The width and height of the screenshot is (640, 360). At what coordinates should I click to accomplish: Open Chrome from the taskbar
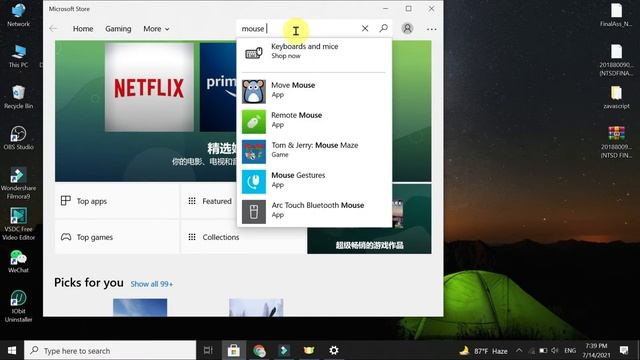click(x=259, y=350)
